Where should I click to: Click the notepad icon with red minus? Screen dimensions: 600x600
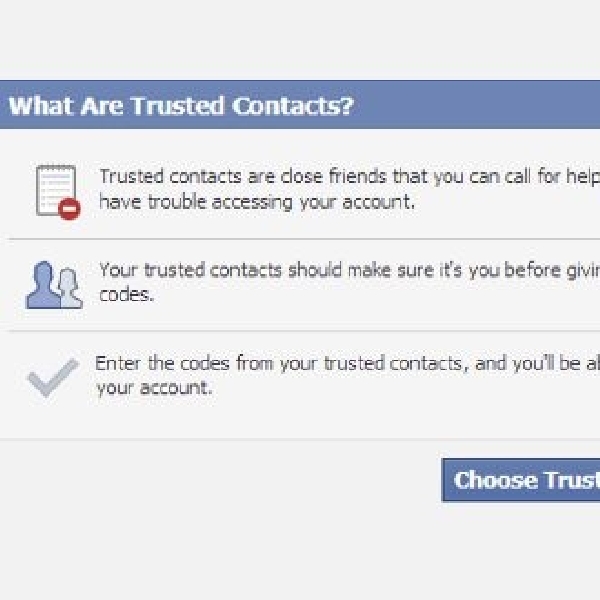(56, 190)
